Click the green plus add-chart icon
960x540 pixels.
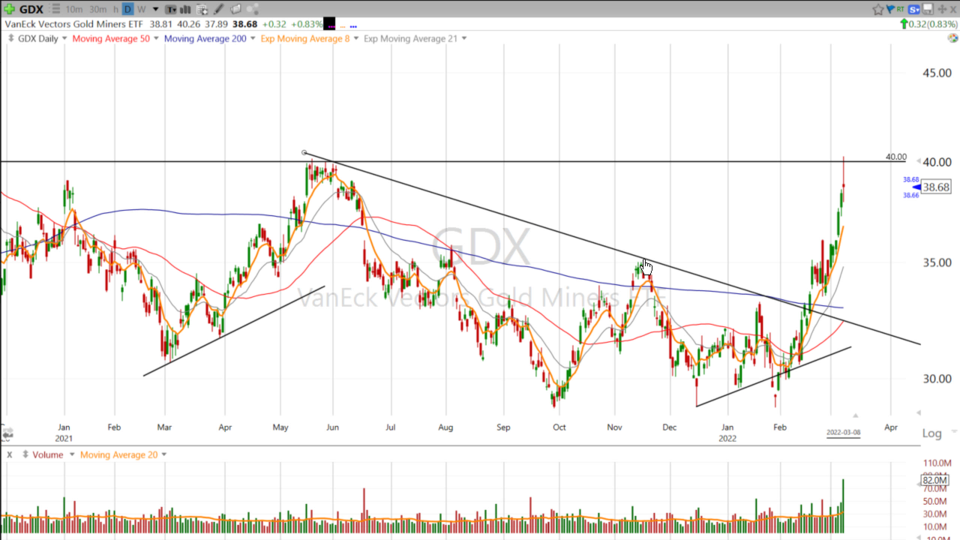(10, 9)
